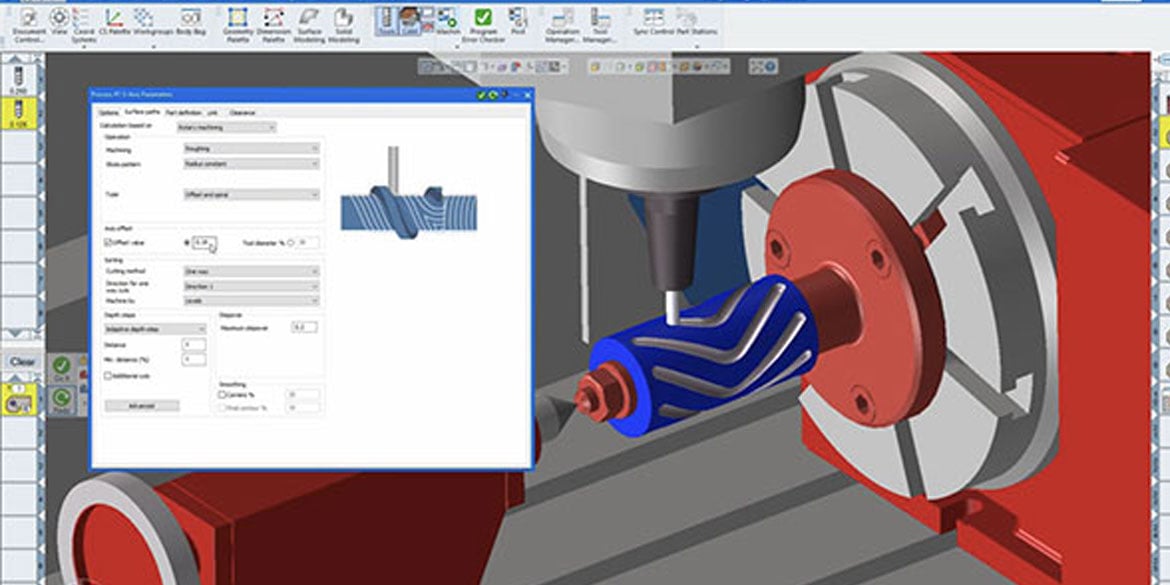Switch to the Clearance tab
This screenshot has width=1170, height=585.
(x=242, y=113)
